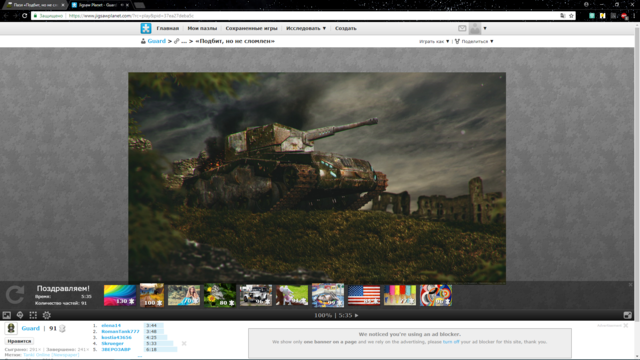This screenshot has width=640, height=360.
Task: Open the 80-piece flowers puzzle thumbnail
Action: [220, 295]
